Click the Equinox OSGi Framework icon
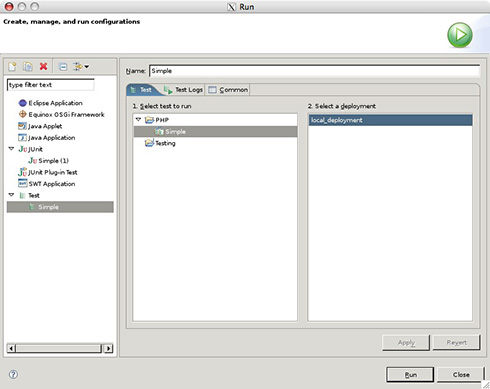This screenshot has width=490, height=389. tap(22, 114)
